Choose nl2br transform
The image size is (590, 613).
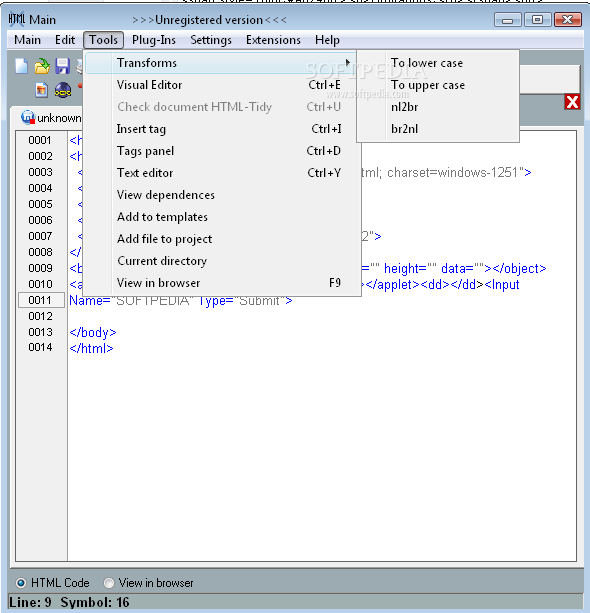click(438, 107)
